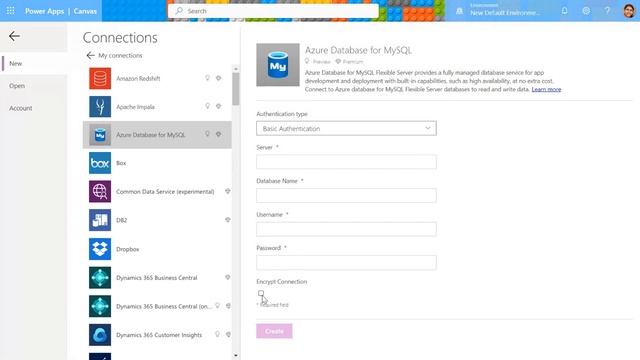640x360 pixels.
Task: Open the settings gear icon
Action: tap(586, 11)
